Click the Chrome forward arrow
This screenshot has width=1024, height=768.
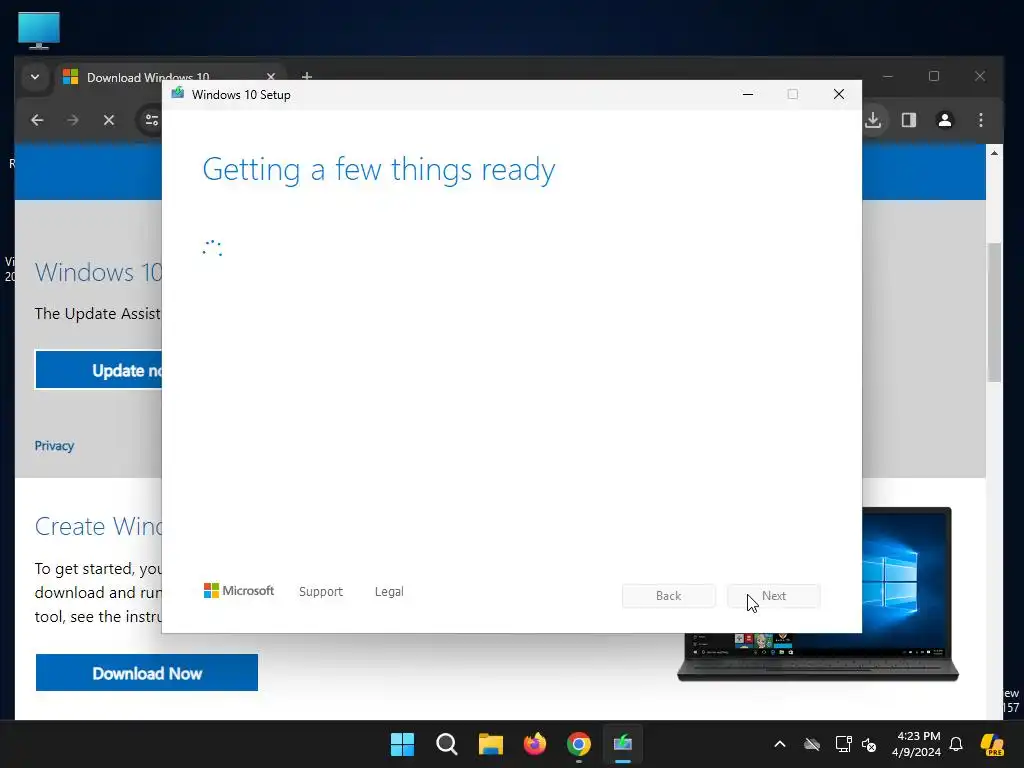(73, 120)
